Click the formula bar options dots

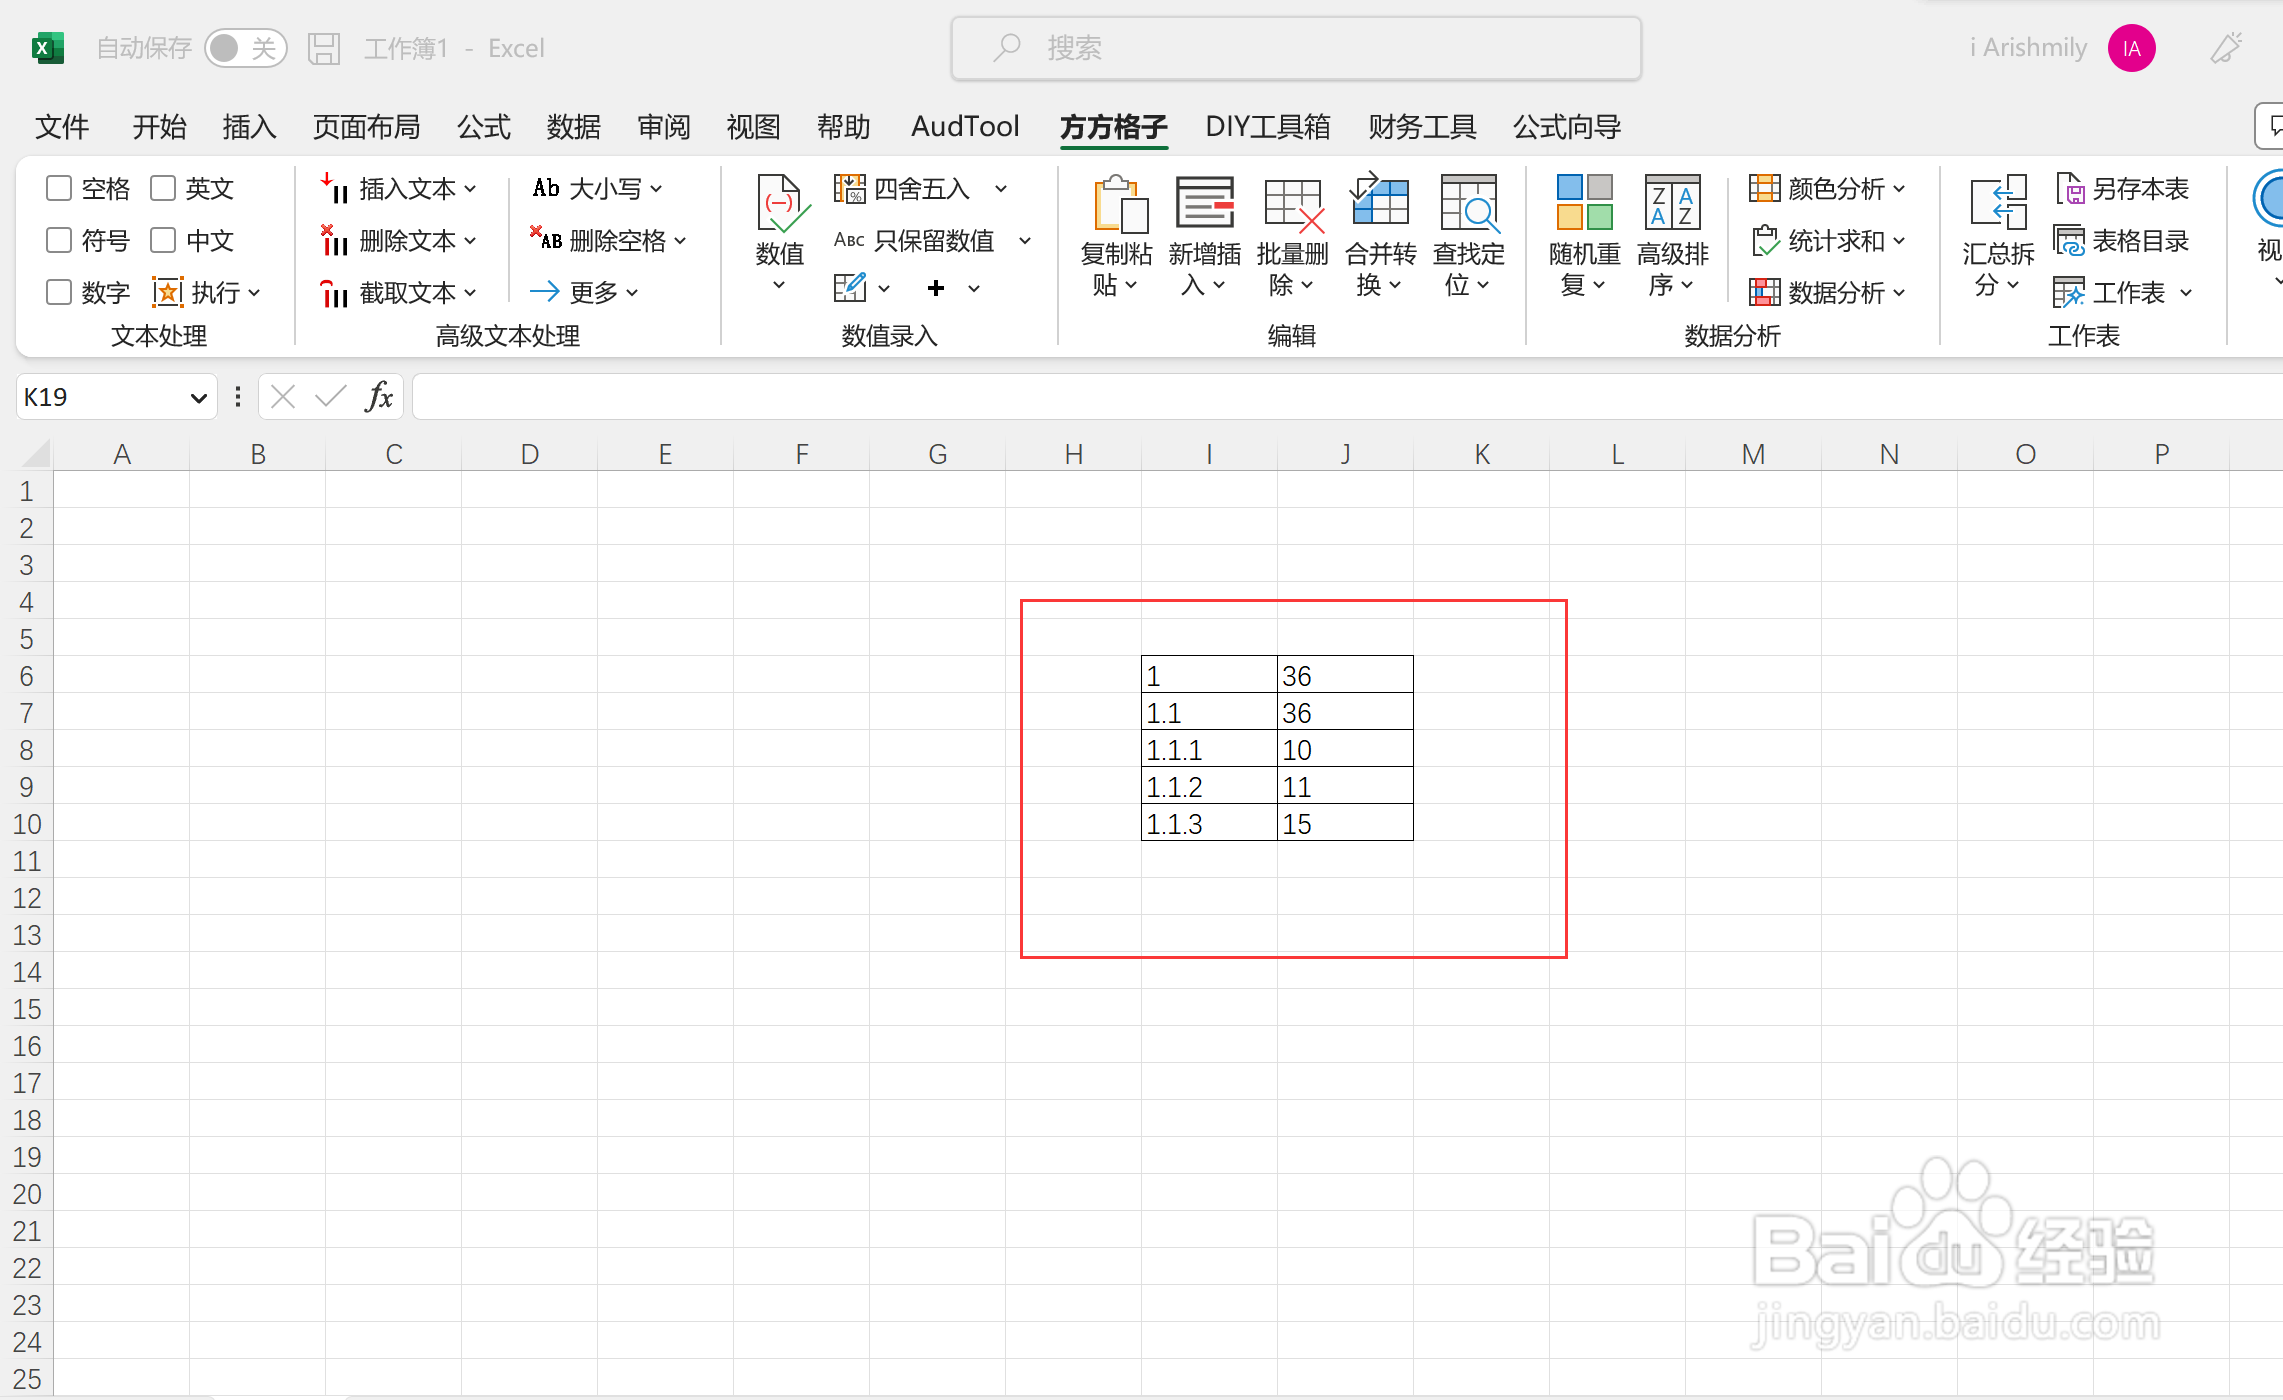pyautogui.click(x=238, y=397)
